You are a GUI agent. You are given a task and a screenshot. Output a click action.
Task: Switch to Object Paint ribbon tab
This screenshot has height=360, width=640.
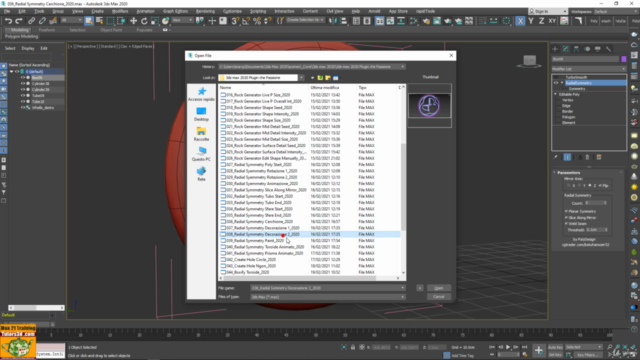(x=111, y=30)
